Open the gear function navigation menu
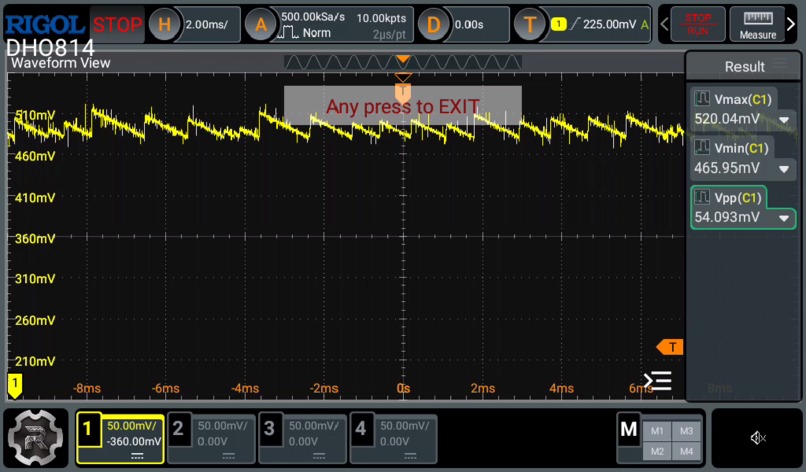806x472 pixels. point(35,438)
